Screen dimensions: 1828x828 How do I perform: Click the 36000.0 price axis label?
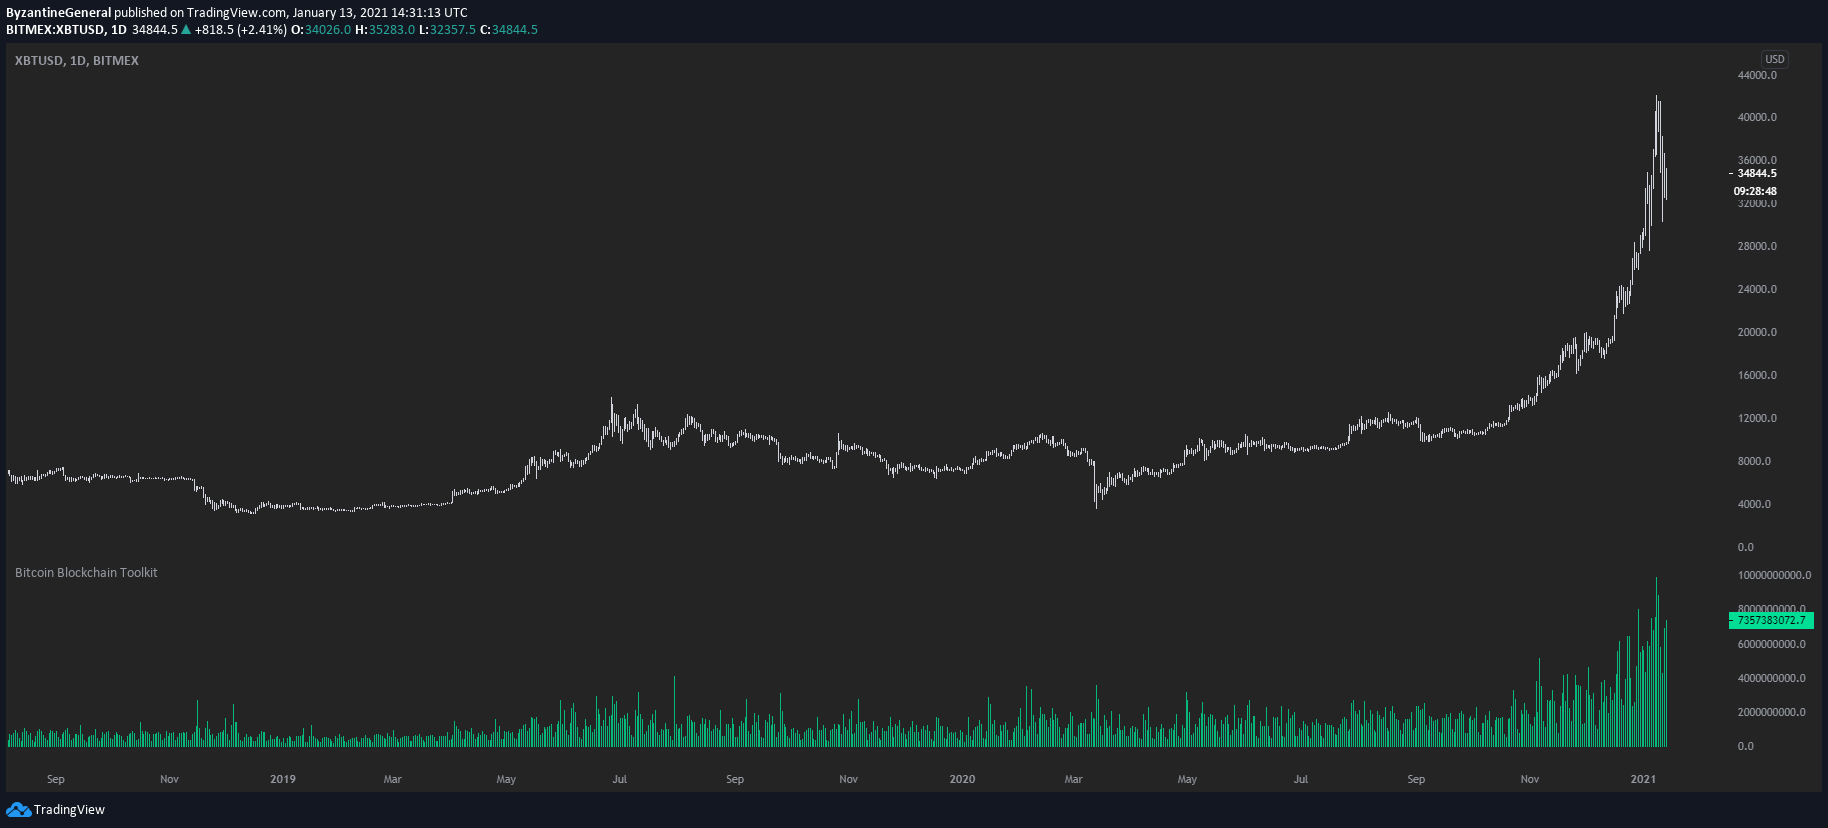[x=1757, y=160]
